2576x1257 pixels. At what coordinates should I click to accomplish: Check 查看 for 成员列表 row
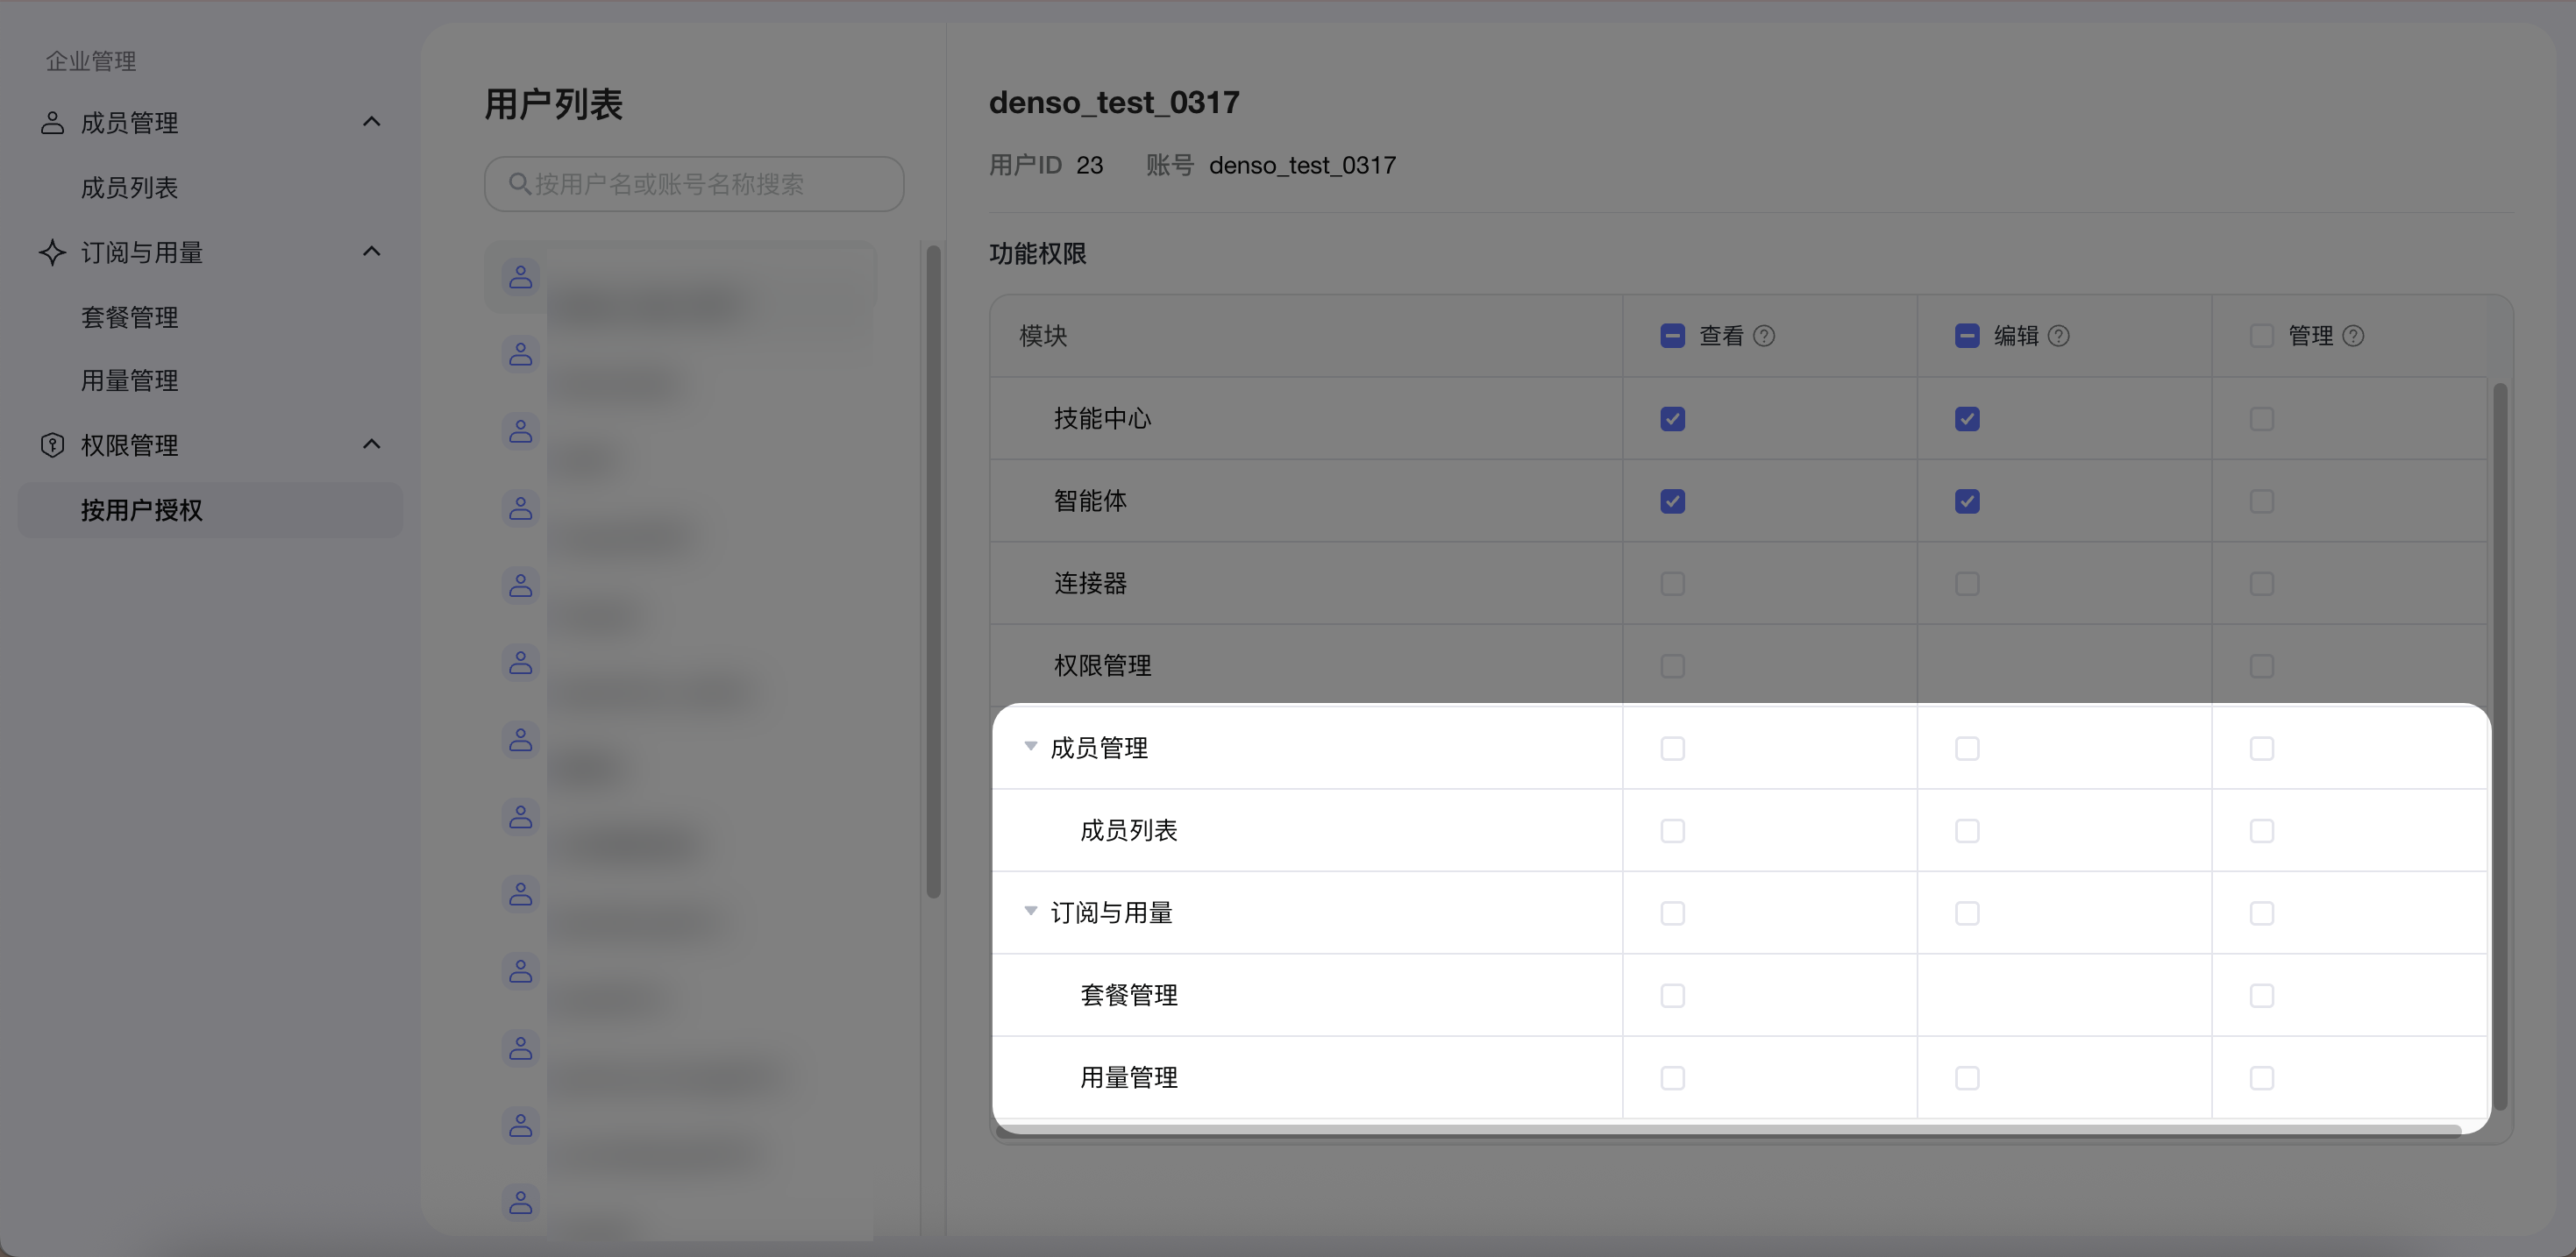click(x=1672, y=831)
